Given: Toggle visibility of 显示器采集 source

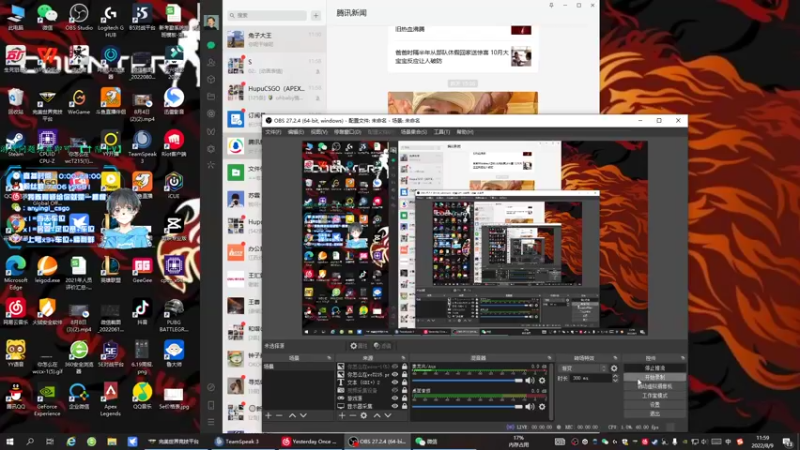Looking at the screenshot, I should [x=395, y=406].
